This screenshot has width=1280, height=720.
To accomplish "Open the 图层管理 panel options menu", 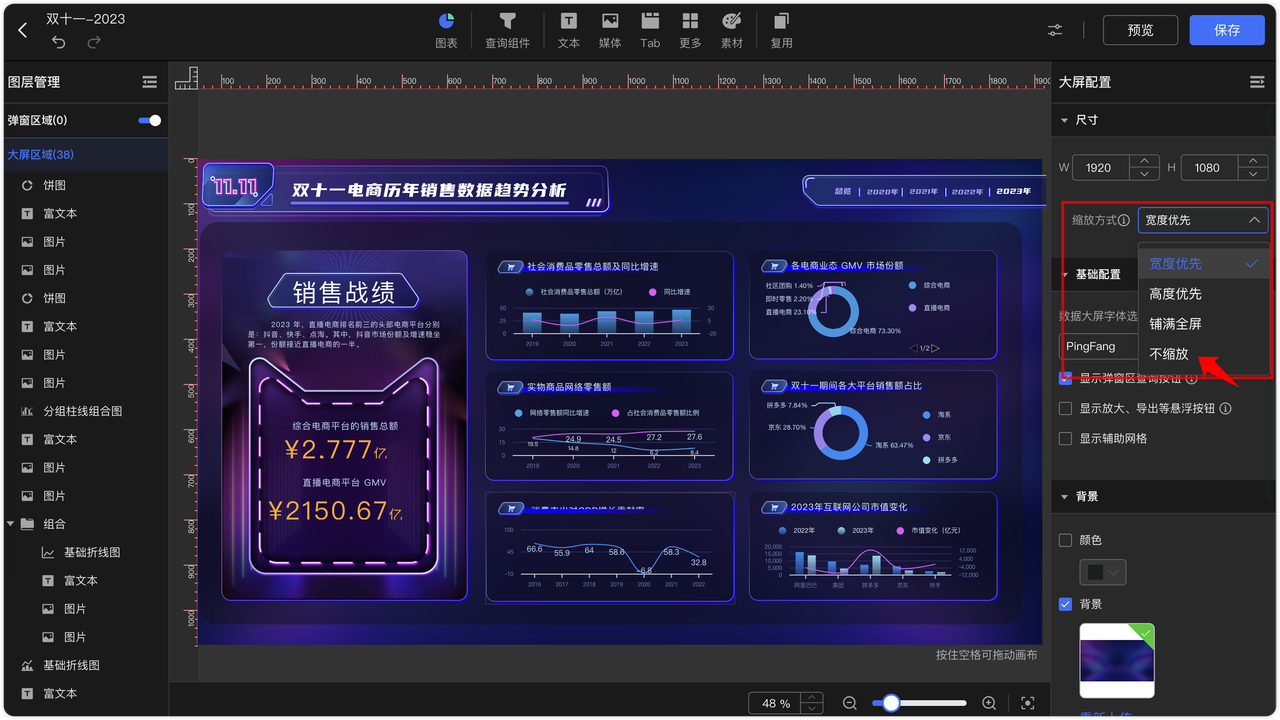I will [149, 81].
